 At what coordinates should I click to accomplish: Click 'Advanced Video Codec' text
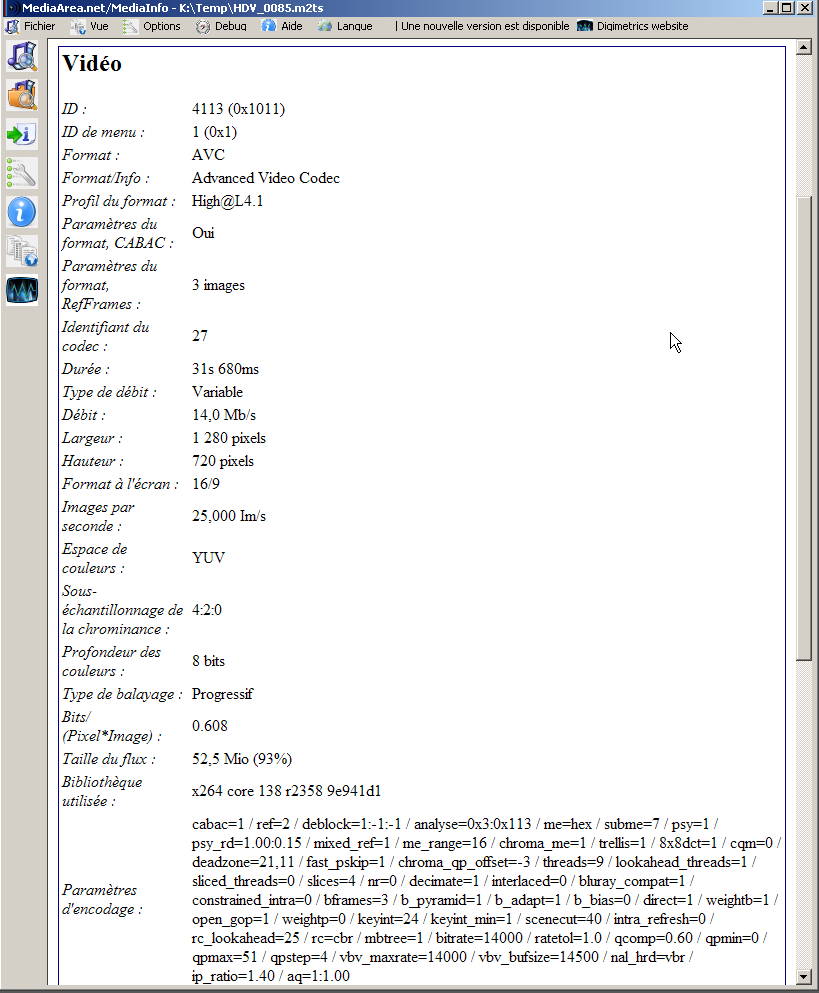tap(265, 178)
